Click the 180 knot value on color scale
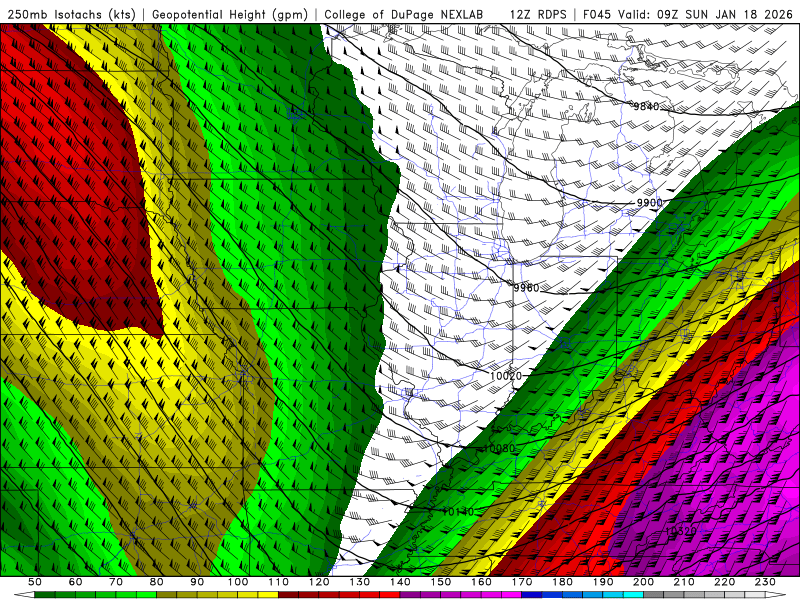 [562, 582]
